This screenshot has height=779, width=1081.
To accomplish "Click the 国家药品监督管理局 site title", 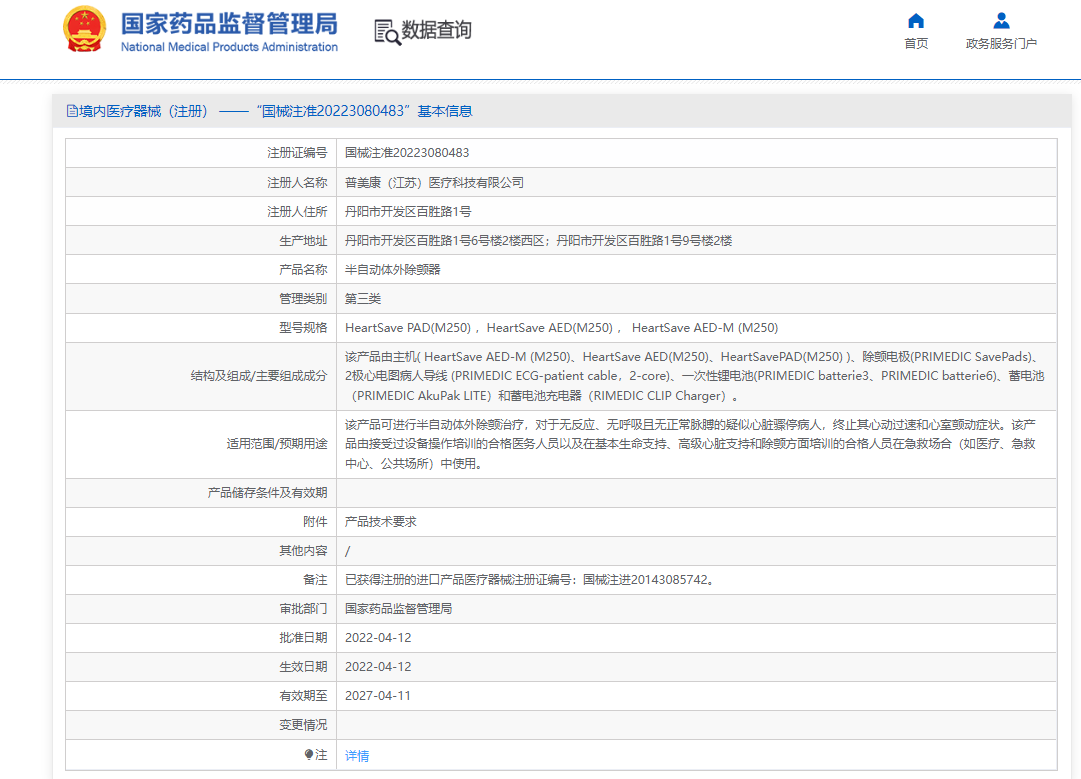I will click(230, 23).
